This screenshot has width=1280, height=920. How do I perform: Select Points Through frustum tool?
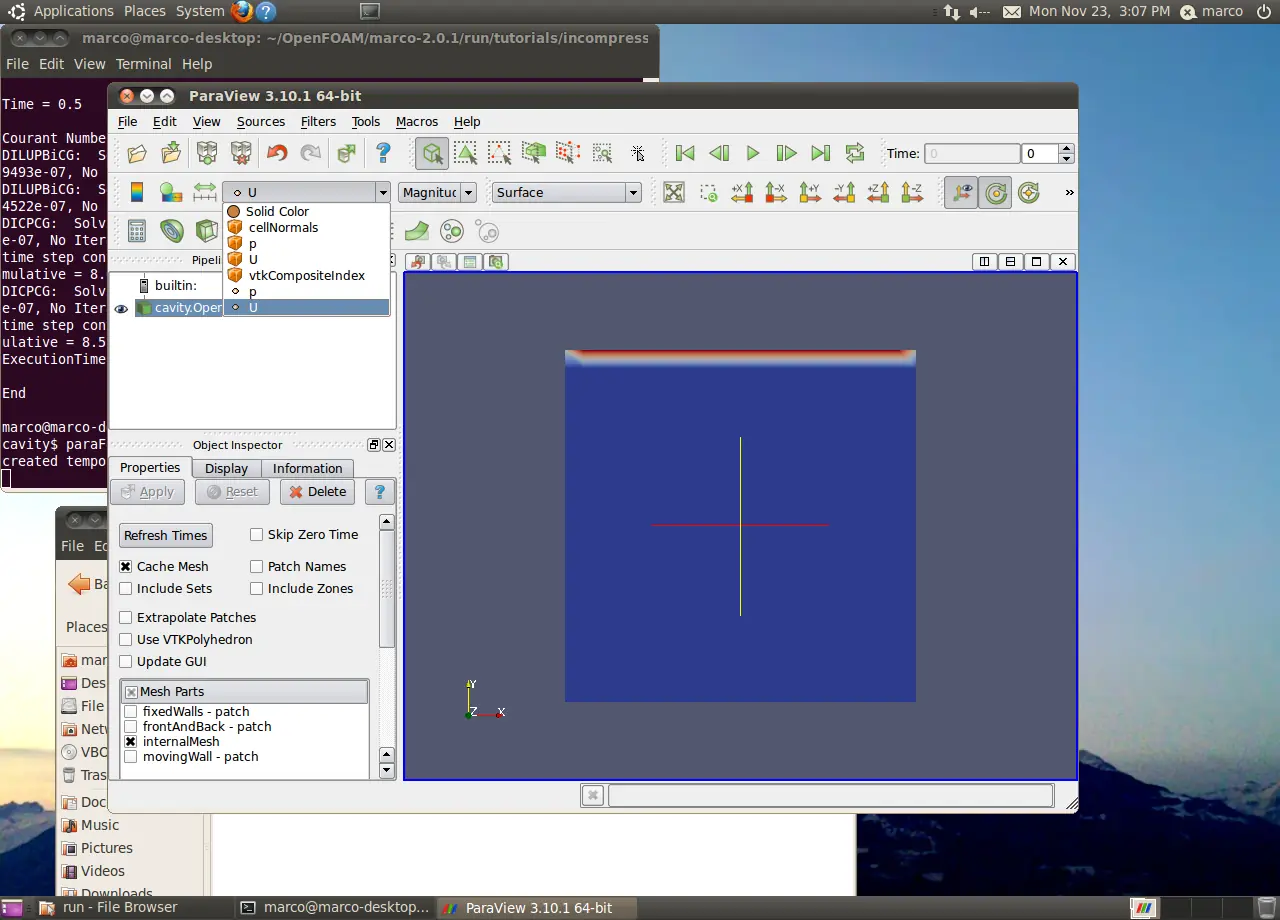tap(568, 153)
